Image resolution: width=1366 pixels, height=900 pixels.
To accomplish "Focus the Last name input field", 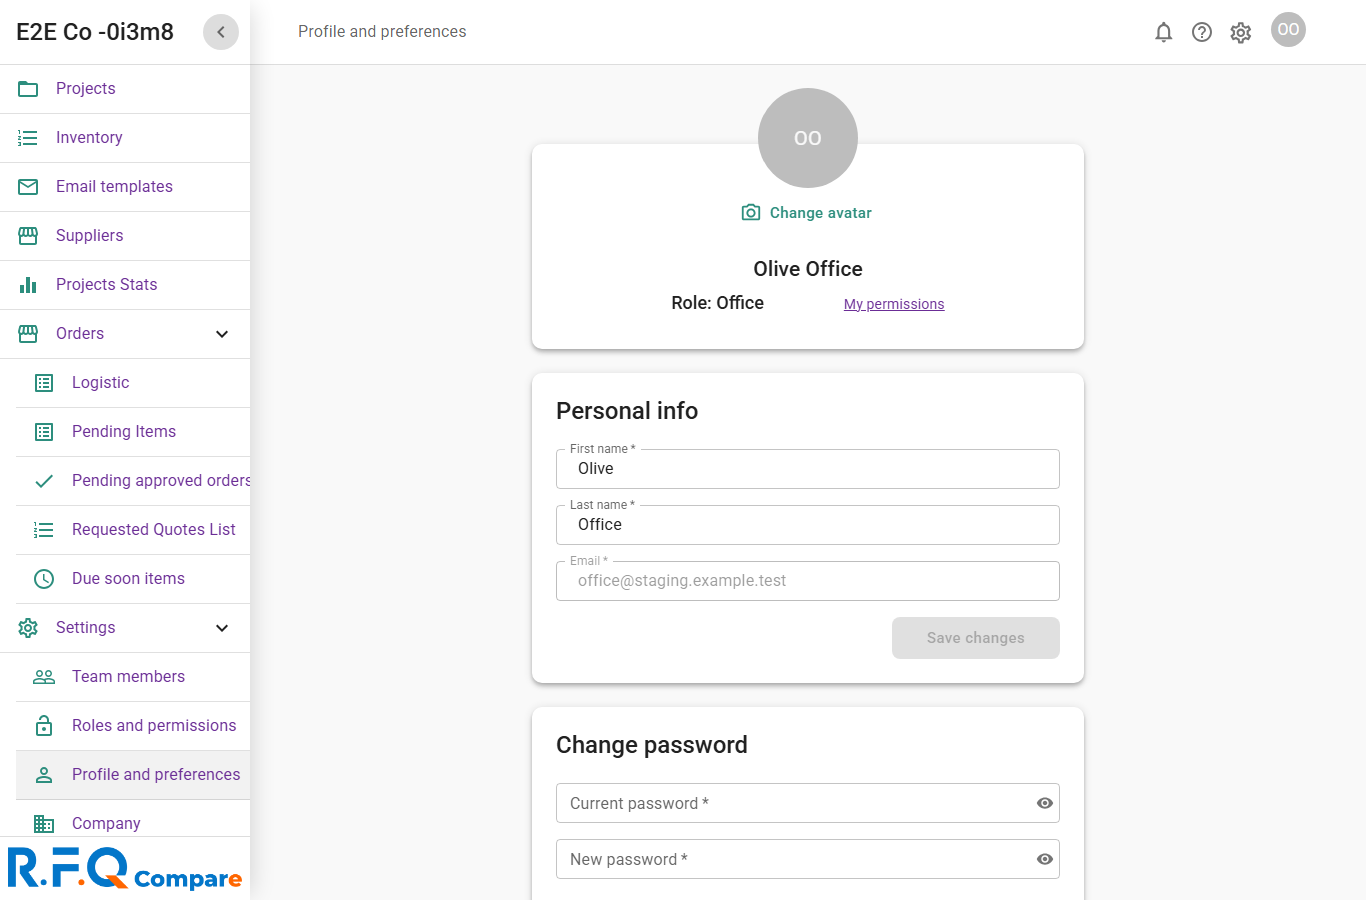I will click(808, 525).
